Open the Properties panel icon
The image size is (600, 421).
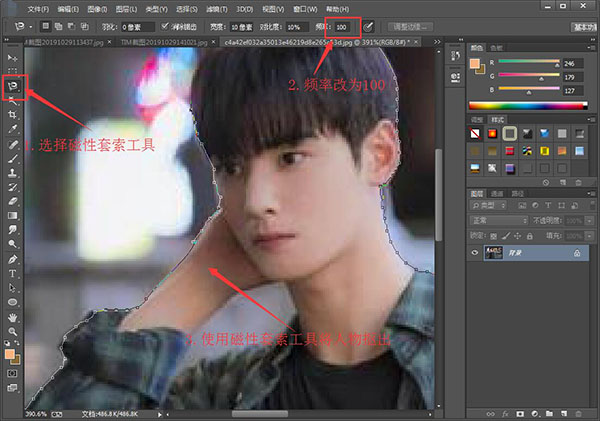point(455,77)
